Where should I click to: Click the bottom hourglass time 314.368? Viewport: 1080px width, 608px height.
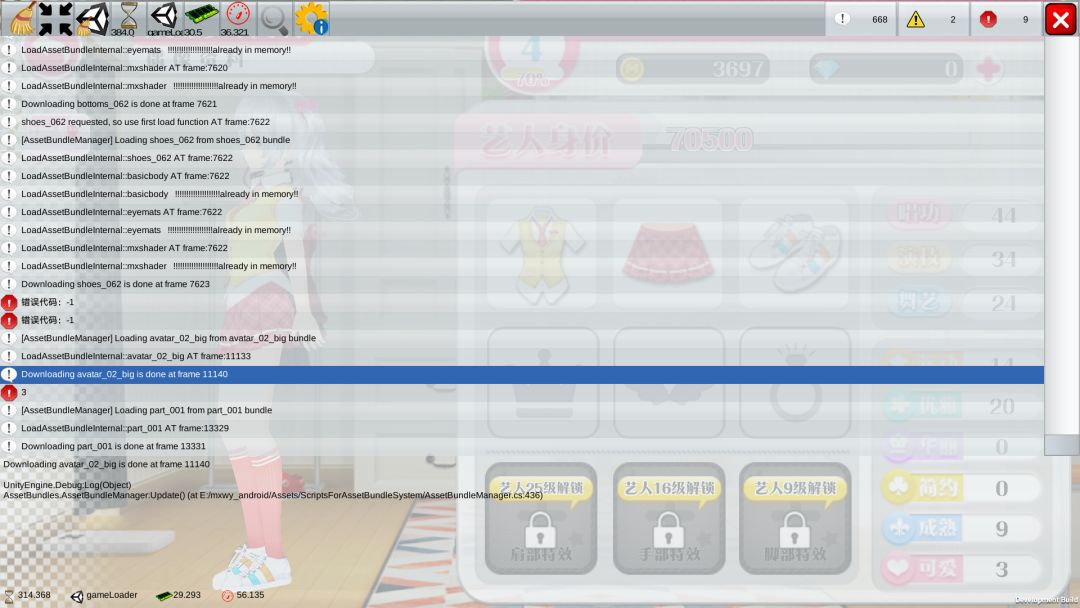tap(28, 595)
